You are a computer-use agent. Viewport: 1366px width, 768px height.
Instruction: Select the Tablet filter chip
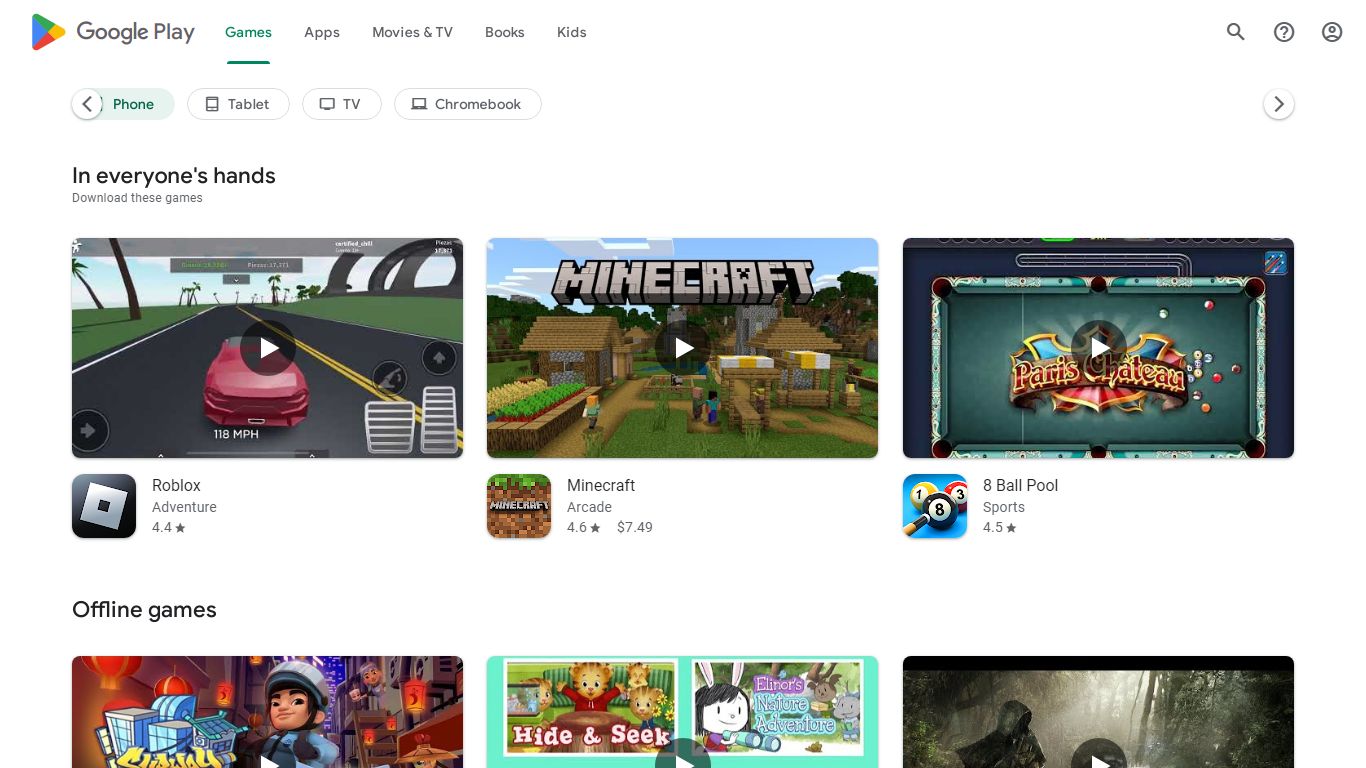[238, 104]
